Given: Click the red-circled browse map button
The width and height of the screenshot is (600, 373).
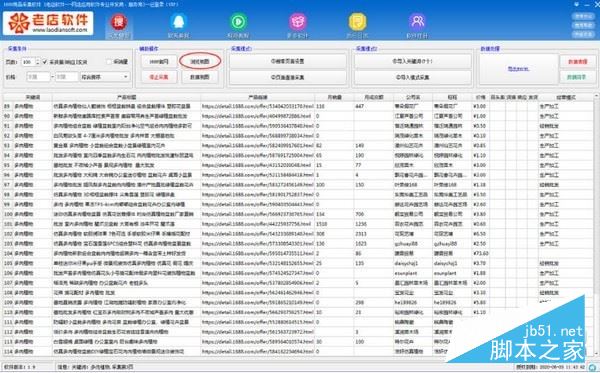Looking at the screenshot, I should [x=200, y=61].
